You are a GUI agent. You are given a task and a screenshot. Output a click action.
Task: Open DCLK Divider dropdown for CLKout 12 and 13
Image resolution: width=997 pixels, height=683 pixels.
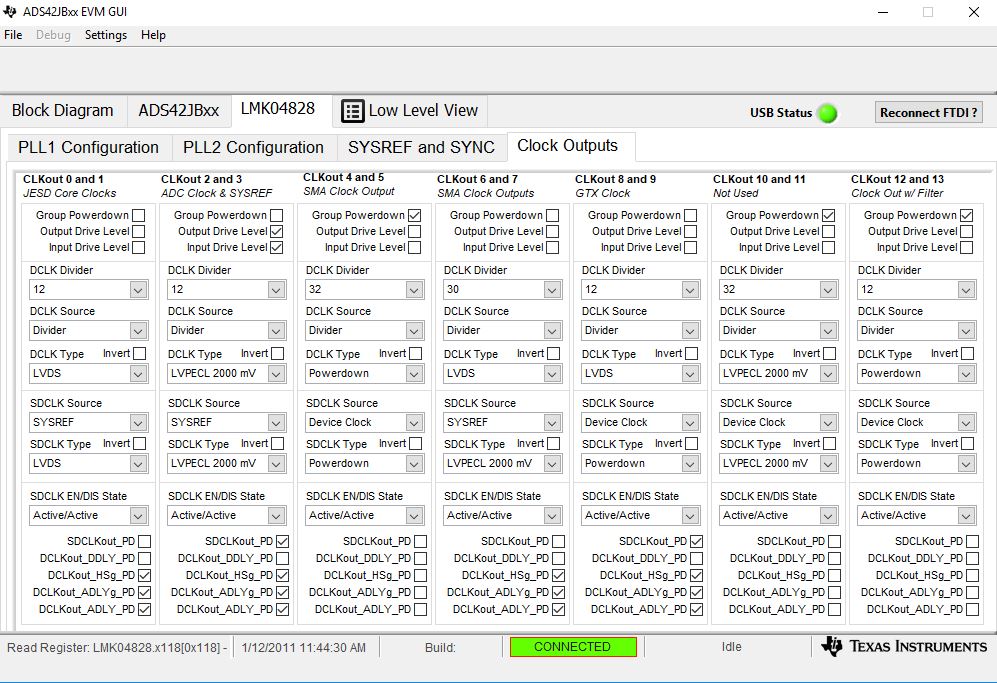click(x=966, y=290)
